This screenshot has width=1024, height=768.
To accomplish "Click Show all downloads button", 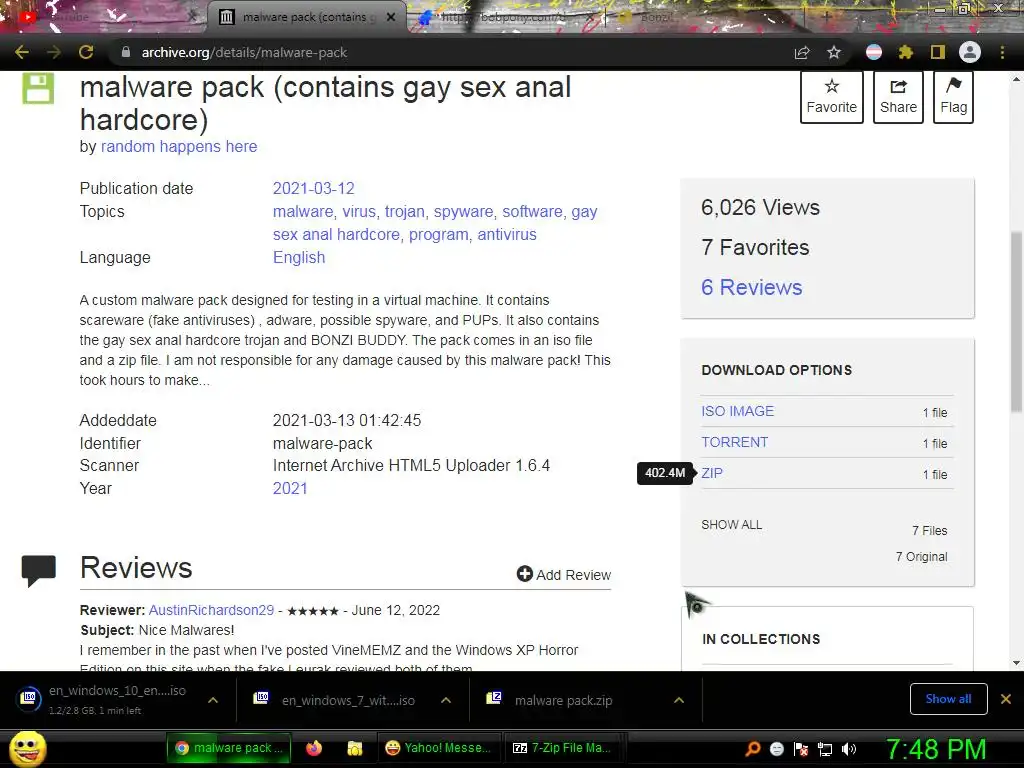I will [x=948, y=699].
